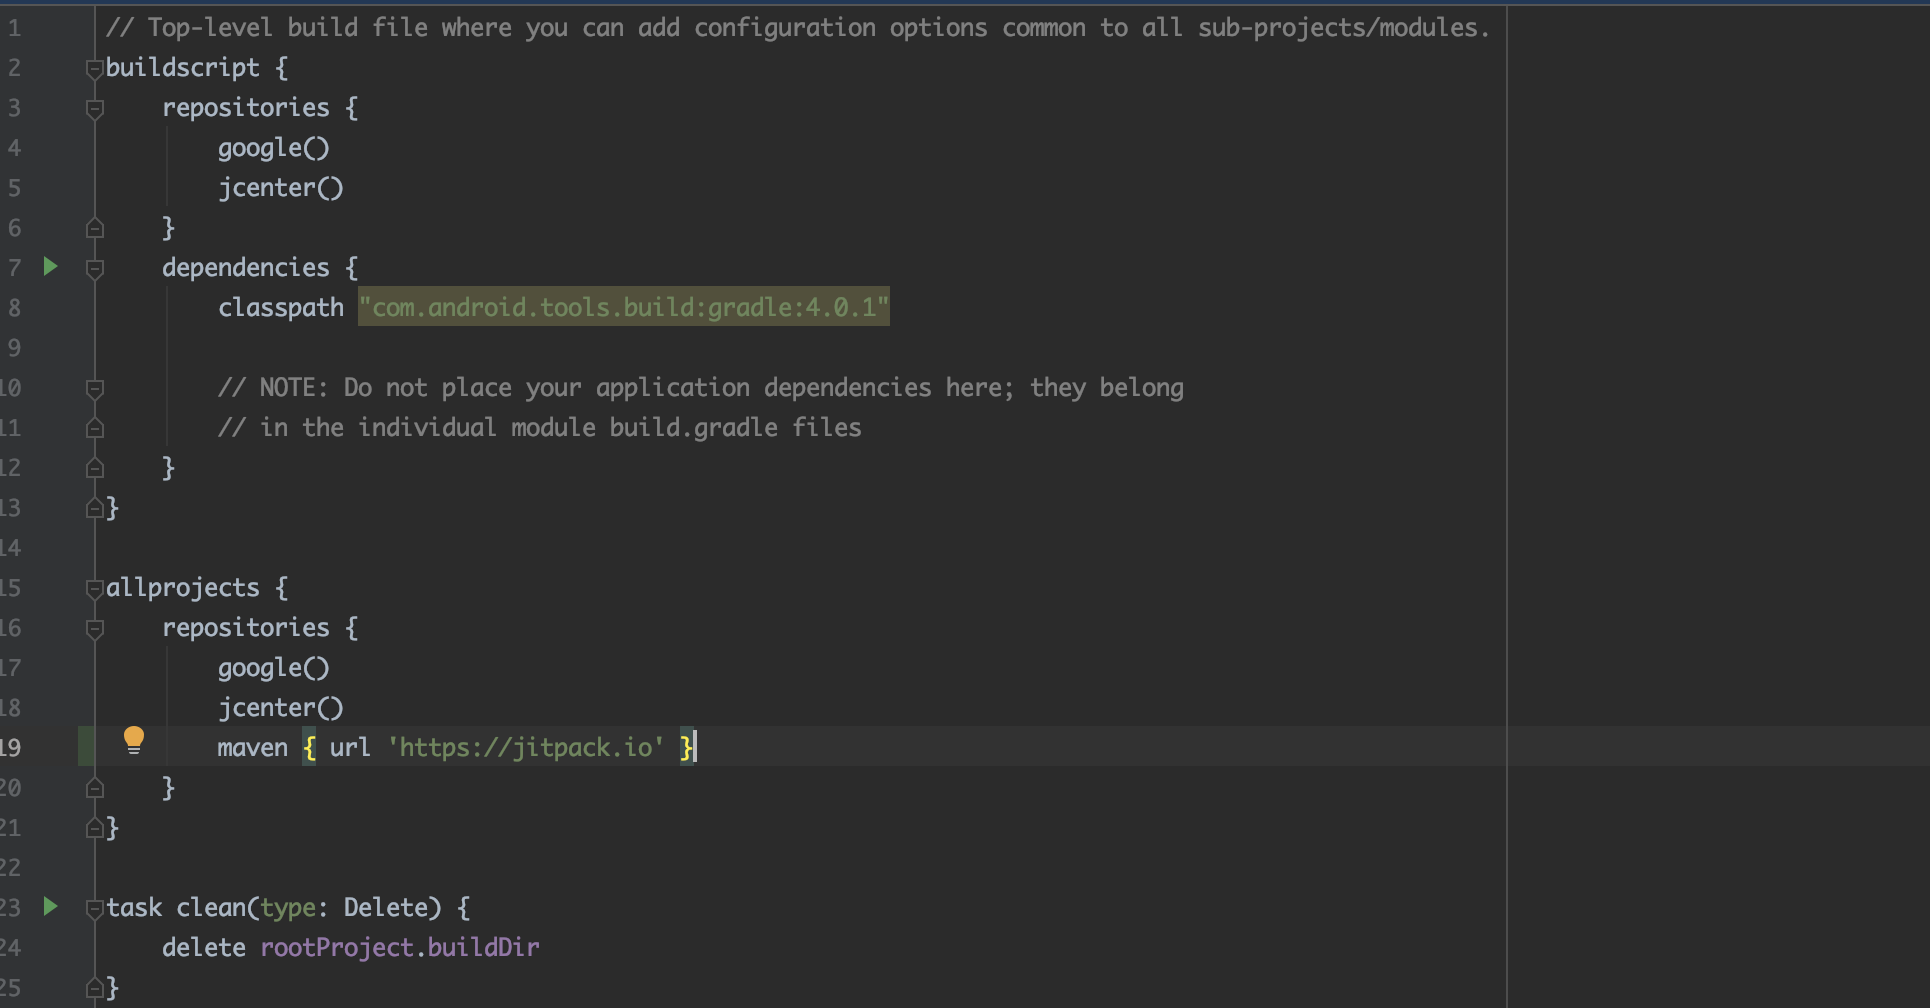
Task: Click 'rootProject.buildDir' on line 24
Action: [x=400, y=947]
